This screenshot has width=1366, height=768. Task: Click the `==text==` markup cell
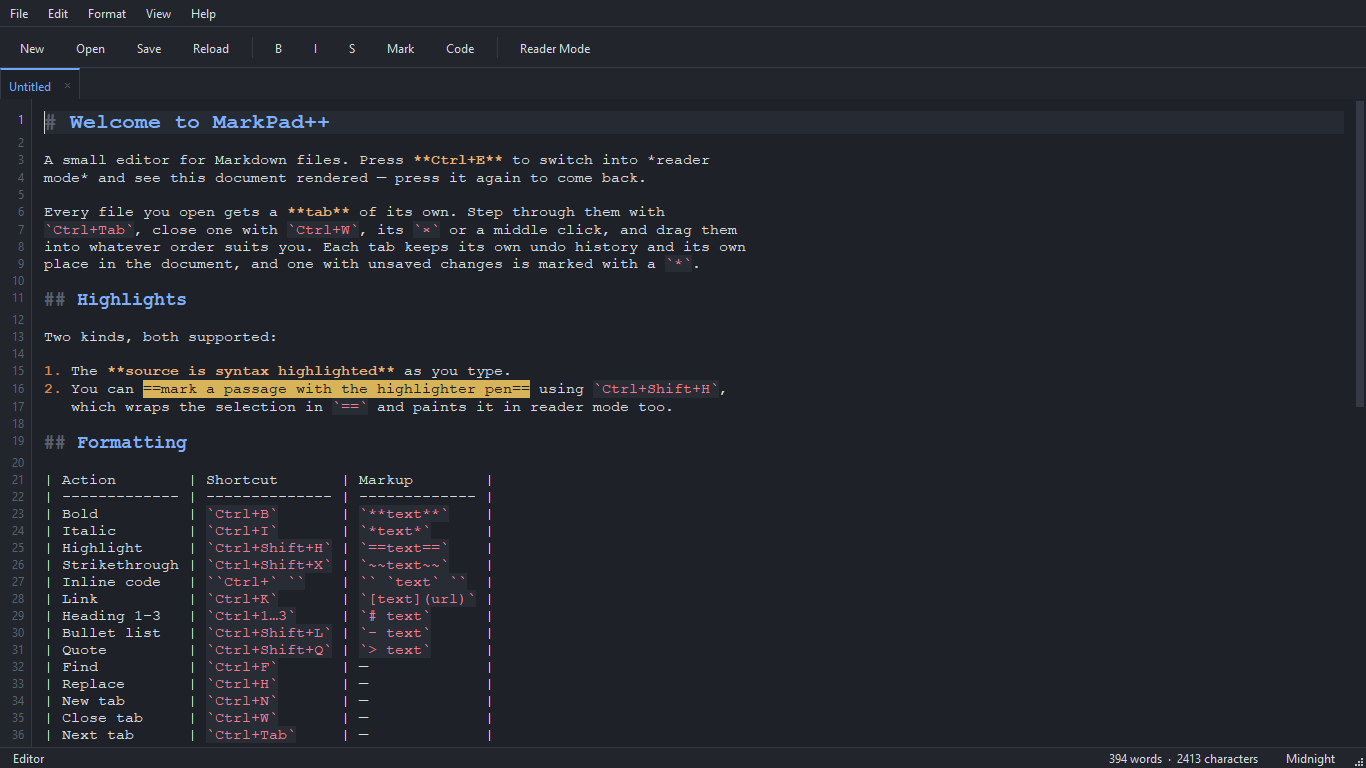coord(404,548)
